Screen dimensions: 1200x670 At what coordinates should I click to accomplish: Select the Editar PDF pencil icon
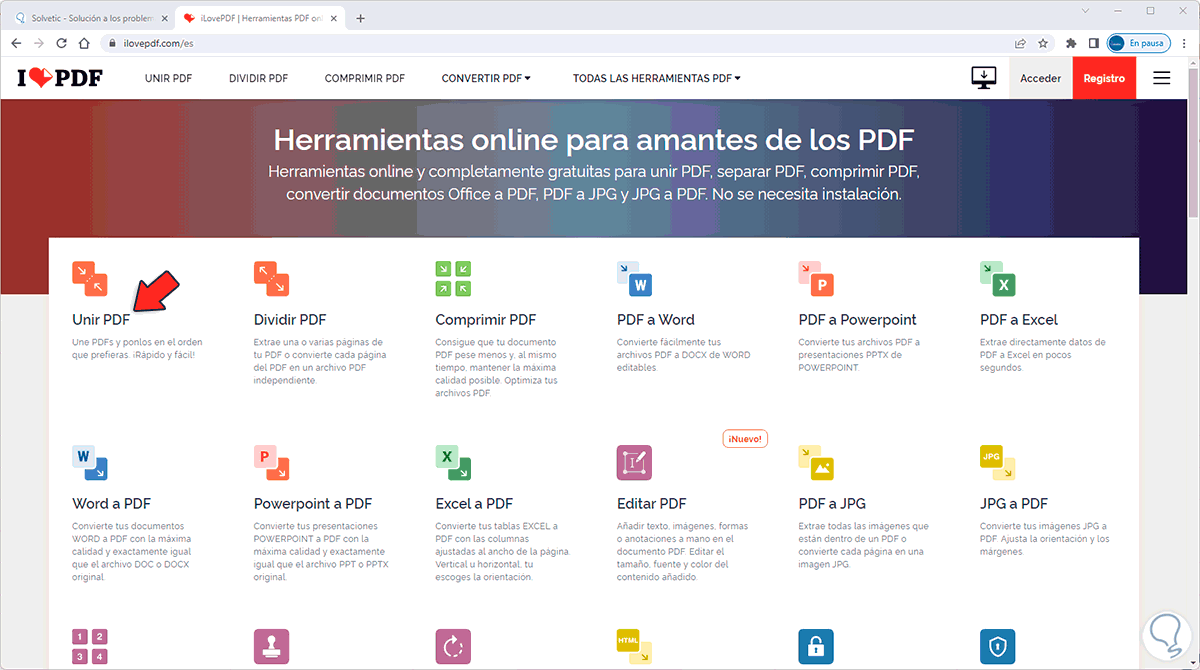click(634, 462)
